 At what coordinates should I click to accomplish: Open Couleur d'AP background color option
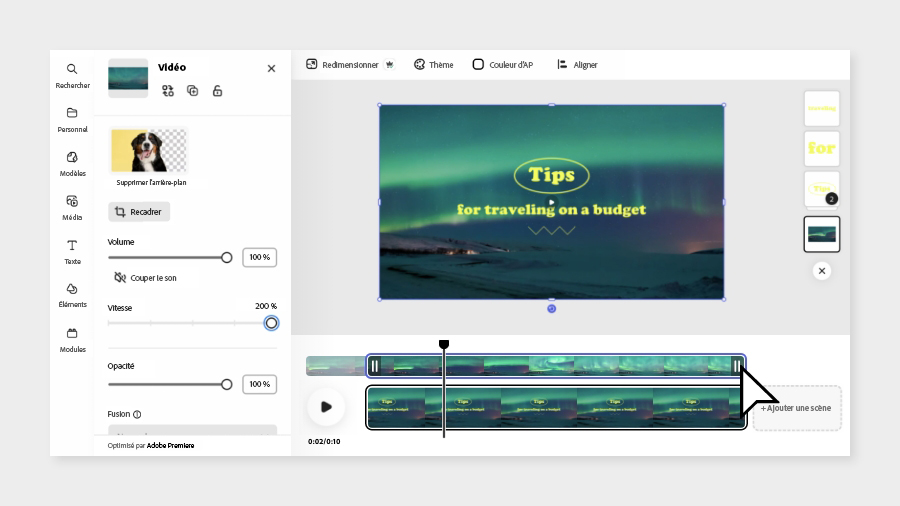pos(503,65)
